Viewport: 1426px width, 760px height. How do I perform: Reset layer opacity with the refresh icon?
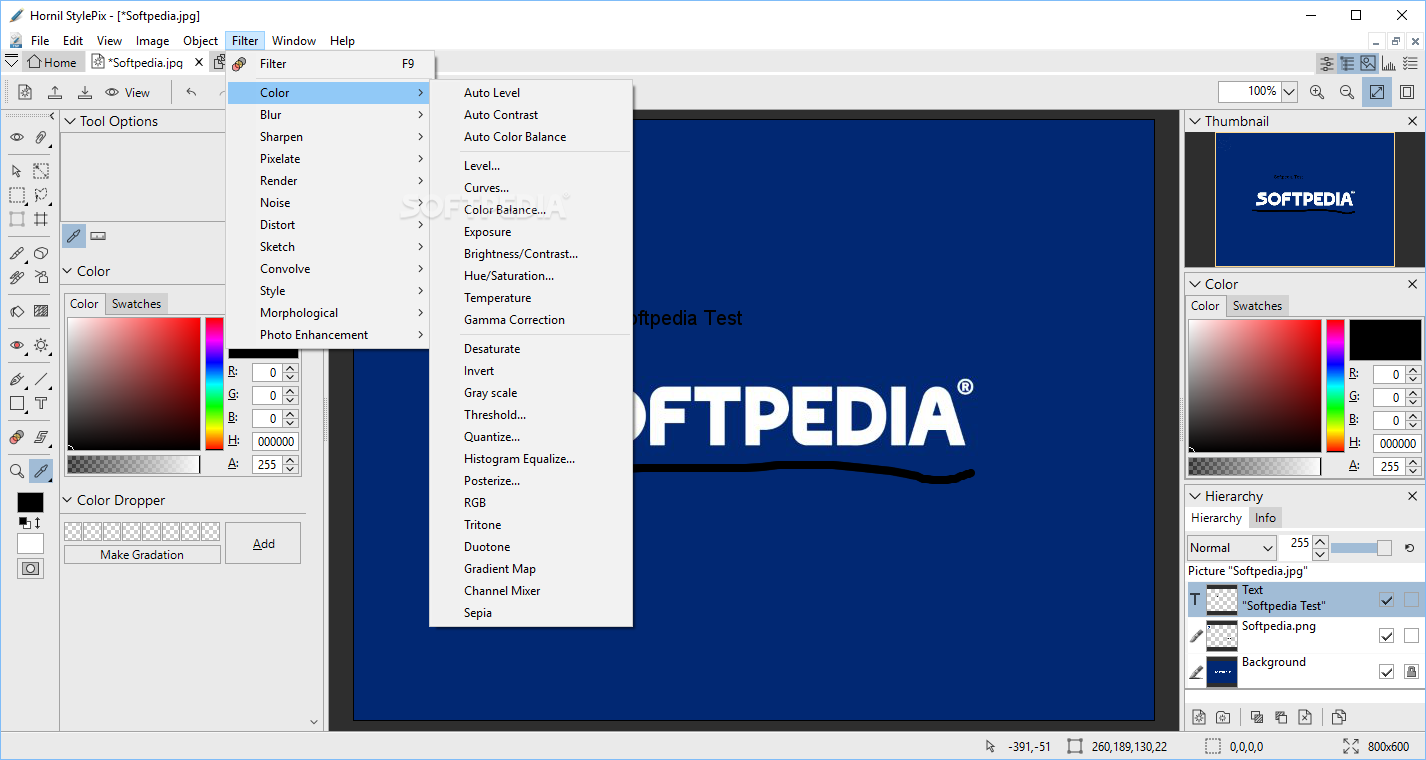pyautogui.click(x=1409, y=548)
